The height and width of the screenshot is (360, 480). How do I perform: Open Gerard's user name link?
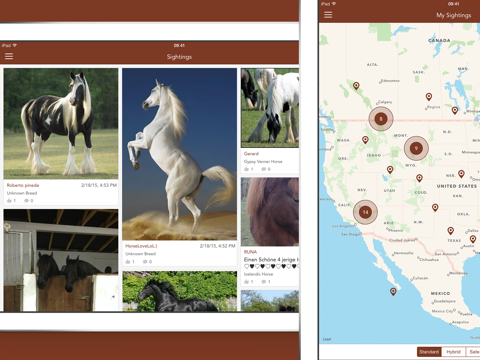point(251,154)
